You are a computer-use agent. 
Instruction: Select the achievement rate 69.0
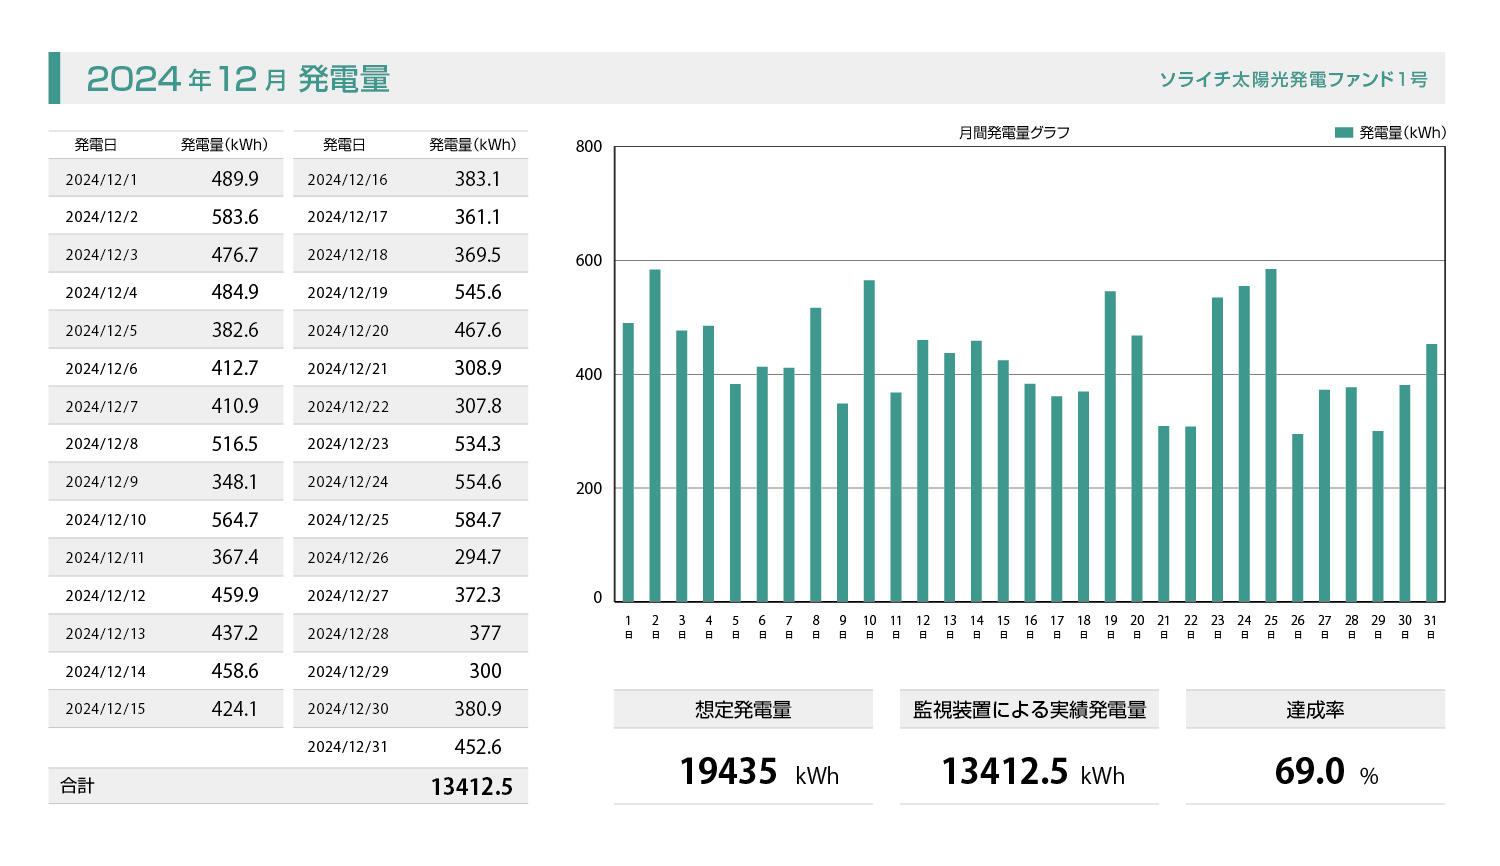click(x=1309, y=772)
